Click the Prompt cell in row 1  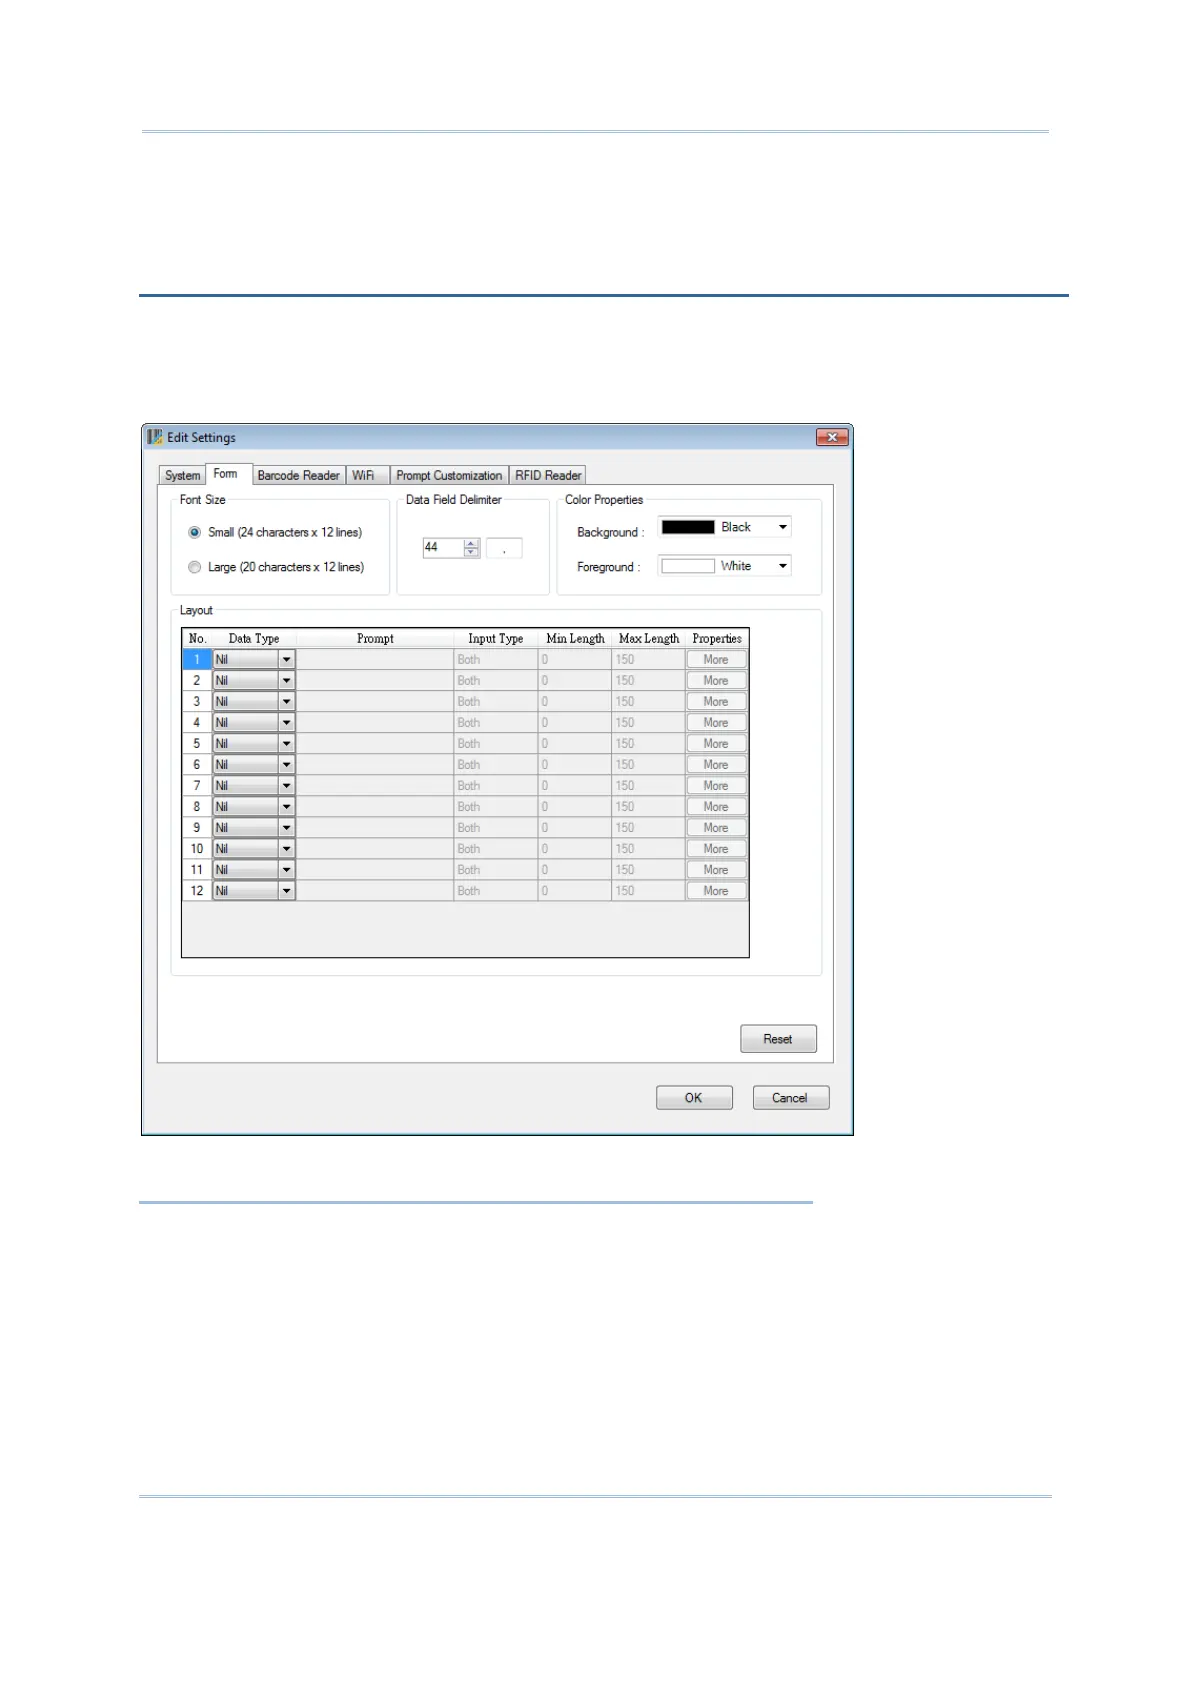coord(375,660)
